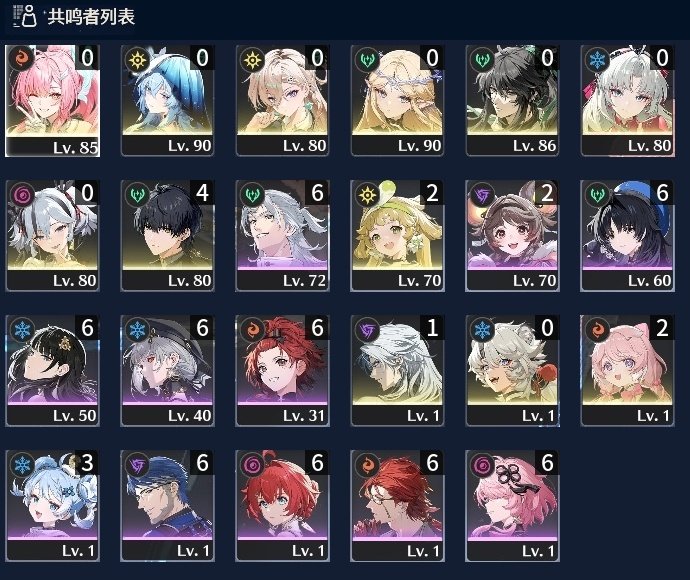Click the swirl element icon on gray-haired Lv. 80 card
Viewport: 690px width, 580px height.
22,194
